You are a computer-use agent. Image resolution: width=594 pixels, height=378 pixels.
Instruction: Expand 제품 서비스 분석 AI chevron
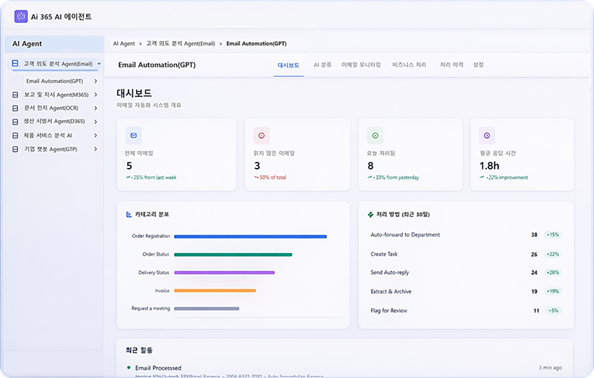[x=95, y=136]
